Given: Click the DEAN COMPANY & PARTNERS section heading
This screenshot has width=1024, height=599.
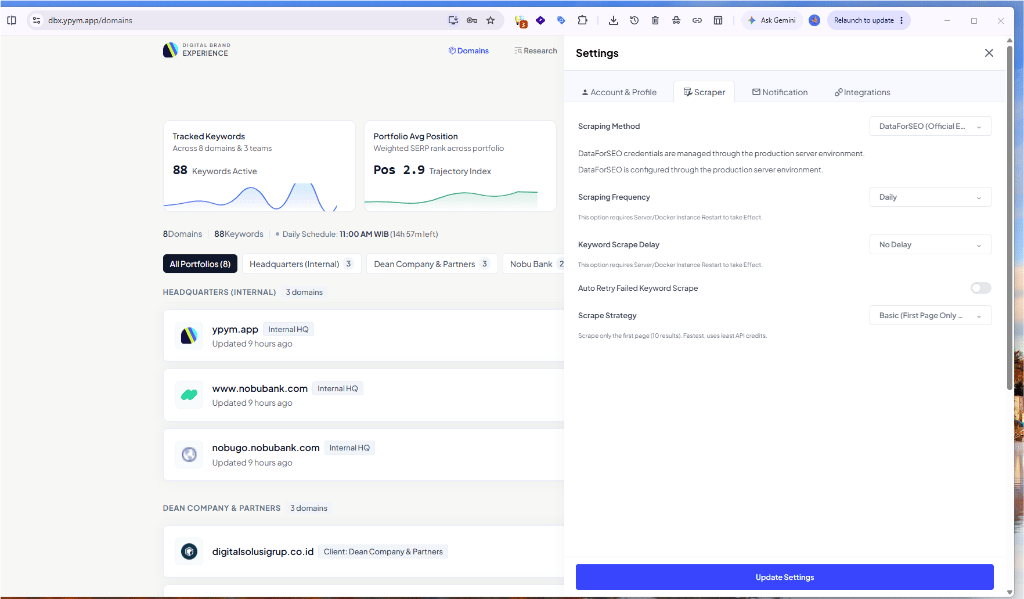Looking at the screenshot, I should pos(221,508).
